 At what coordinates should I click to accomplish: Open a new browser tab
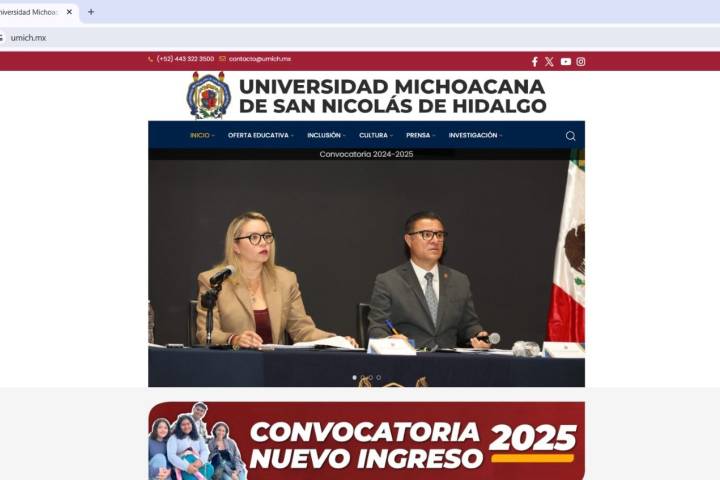tap(91, 12)
